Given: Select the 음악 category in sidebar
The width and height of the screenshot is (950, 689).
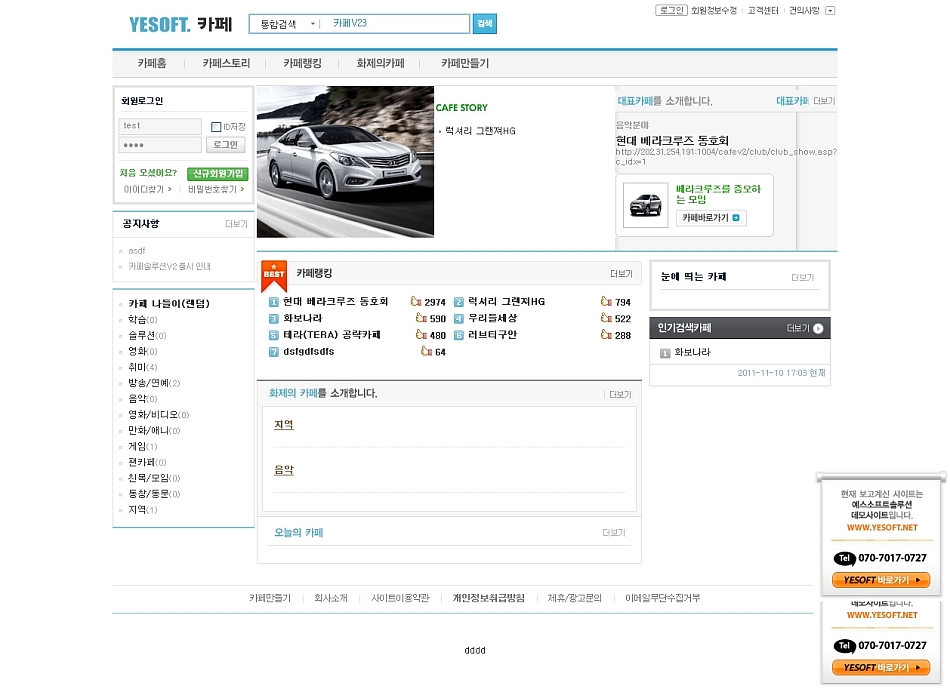Looking at the screenshot, I should coord(142,399).
